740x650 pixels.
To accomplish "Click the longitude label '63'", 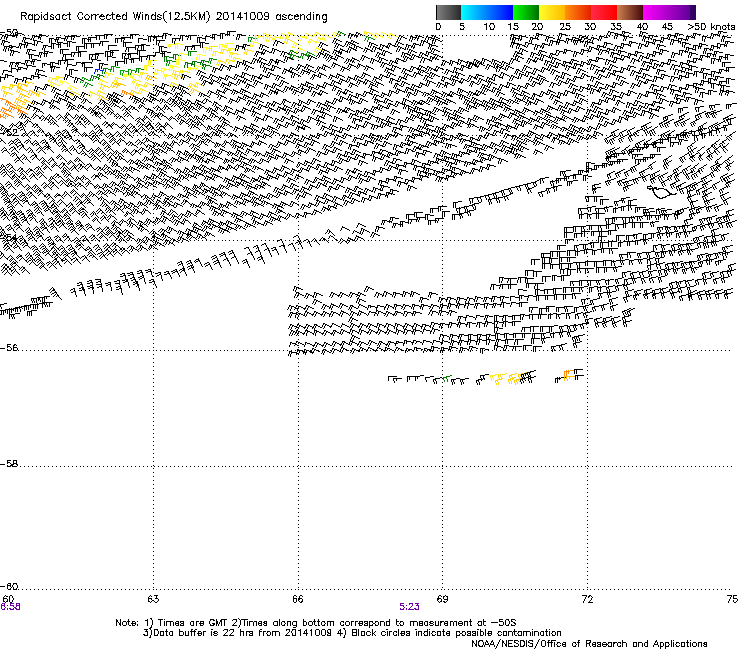I will click(x=153, y=599).
